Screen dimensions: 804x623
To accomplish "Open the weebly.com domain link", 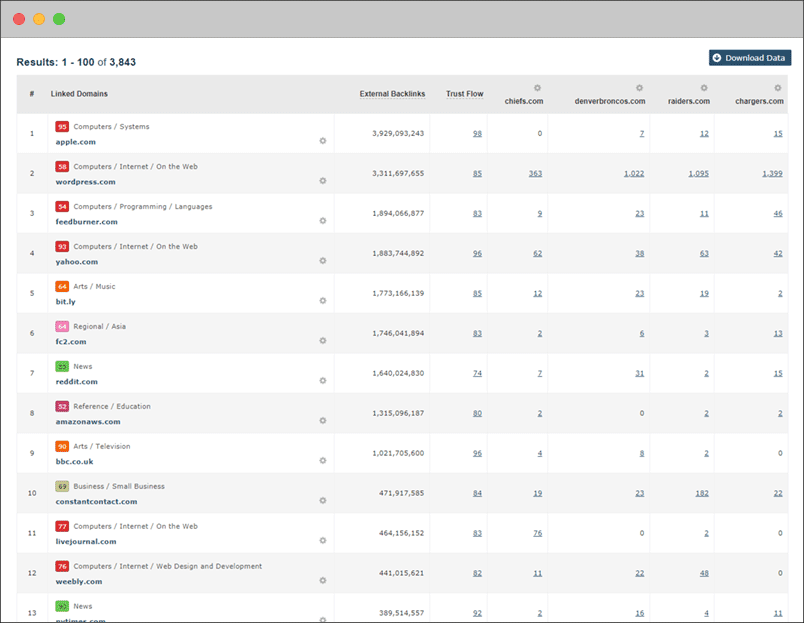I will point(78,582).
